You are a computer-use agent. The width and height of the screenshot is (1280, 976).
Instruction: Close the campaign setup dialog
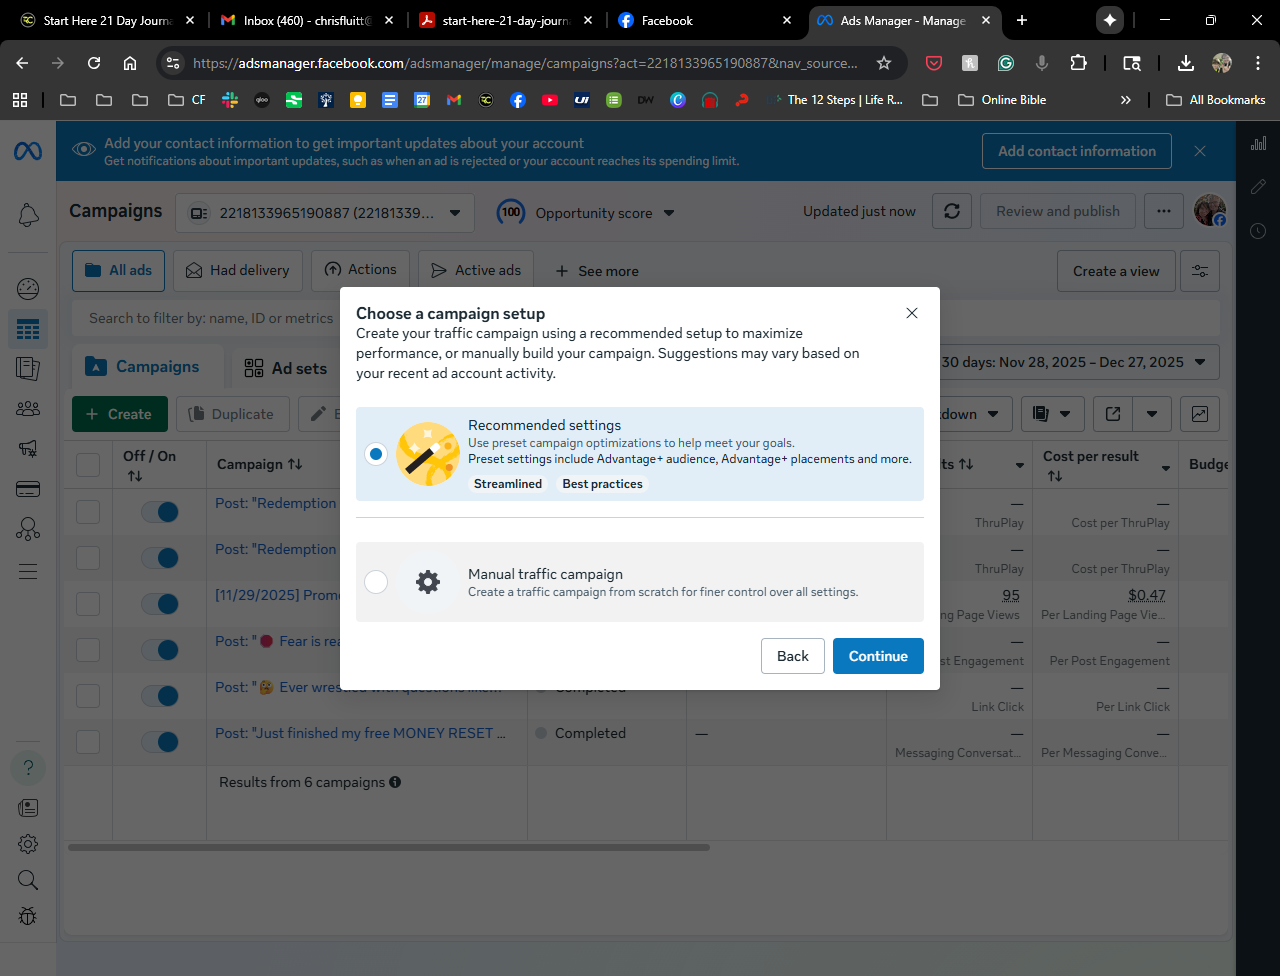coord(911,313)
